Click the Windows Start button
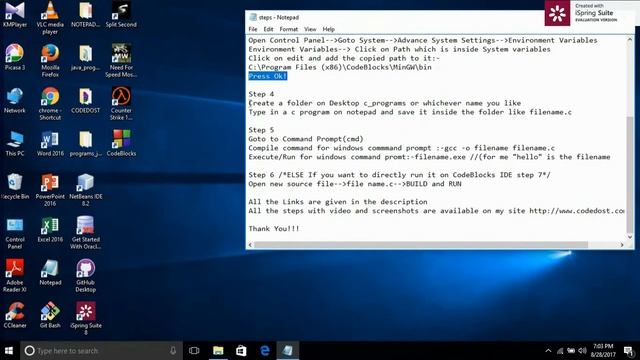 point(9,351)
